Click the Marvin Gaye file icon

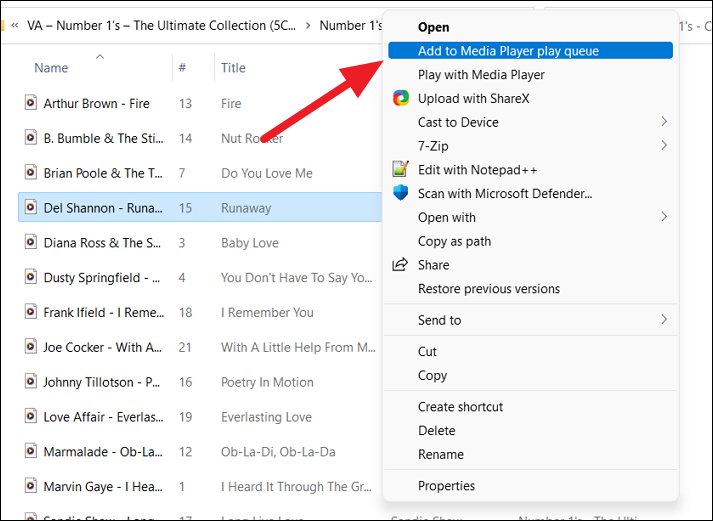[x=30, y=486]
